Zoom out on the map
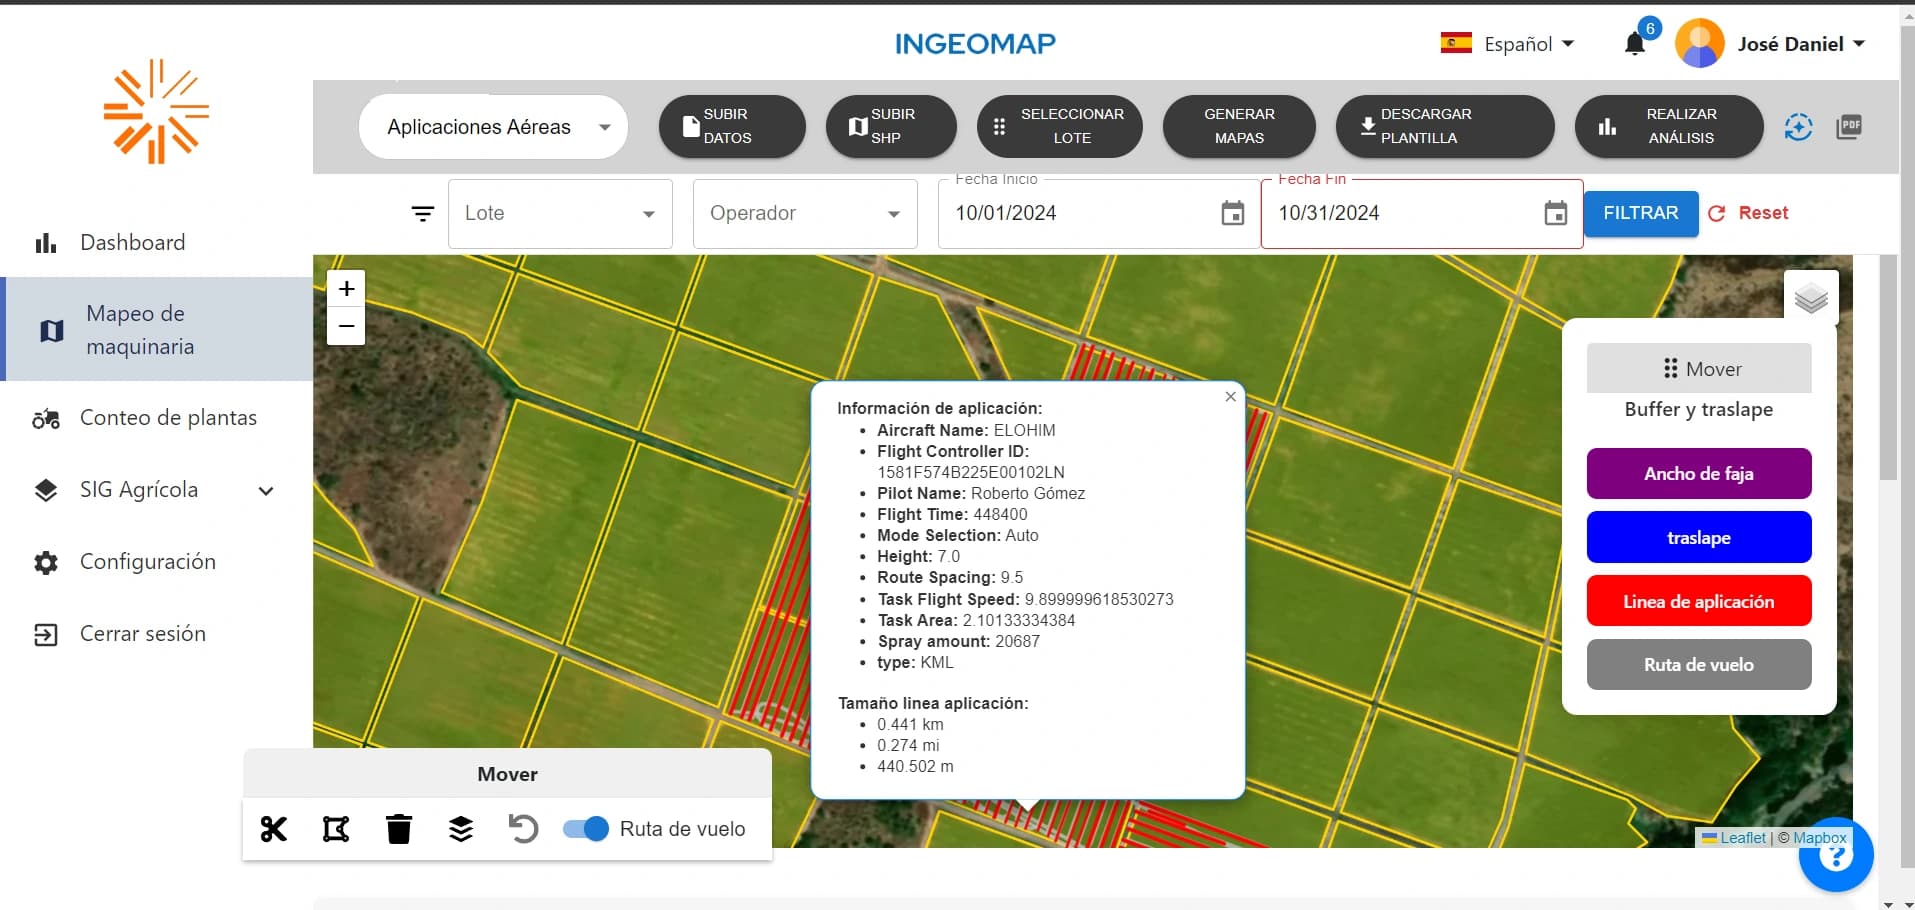The width and height of the screenshot is (1915, 910). pos(346,326)
